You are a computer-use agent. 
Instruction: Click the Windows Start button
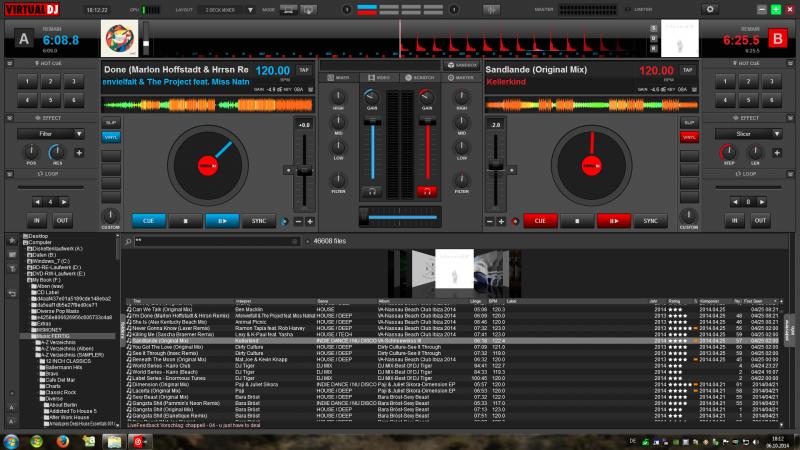11,440
